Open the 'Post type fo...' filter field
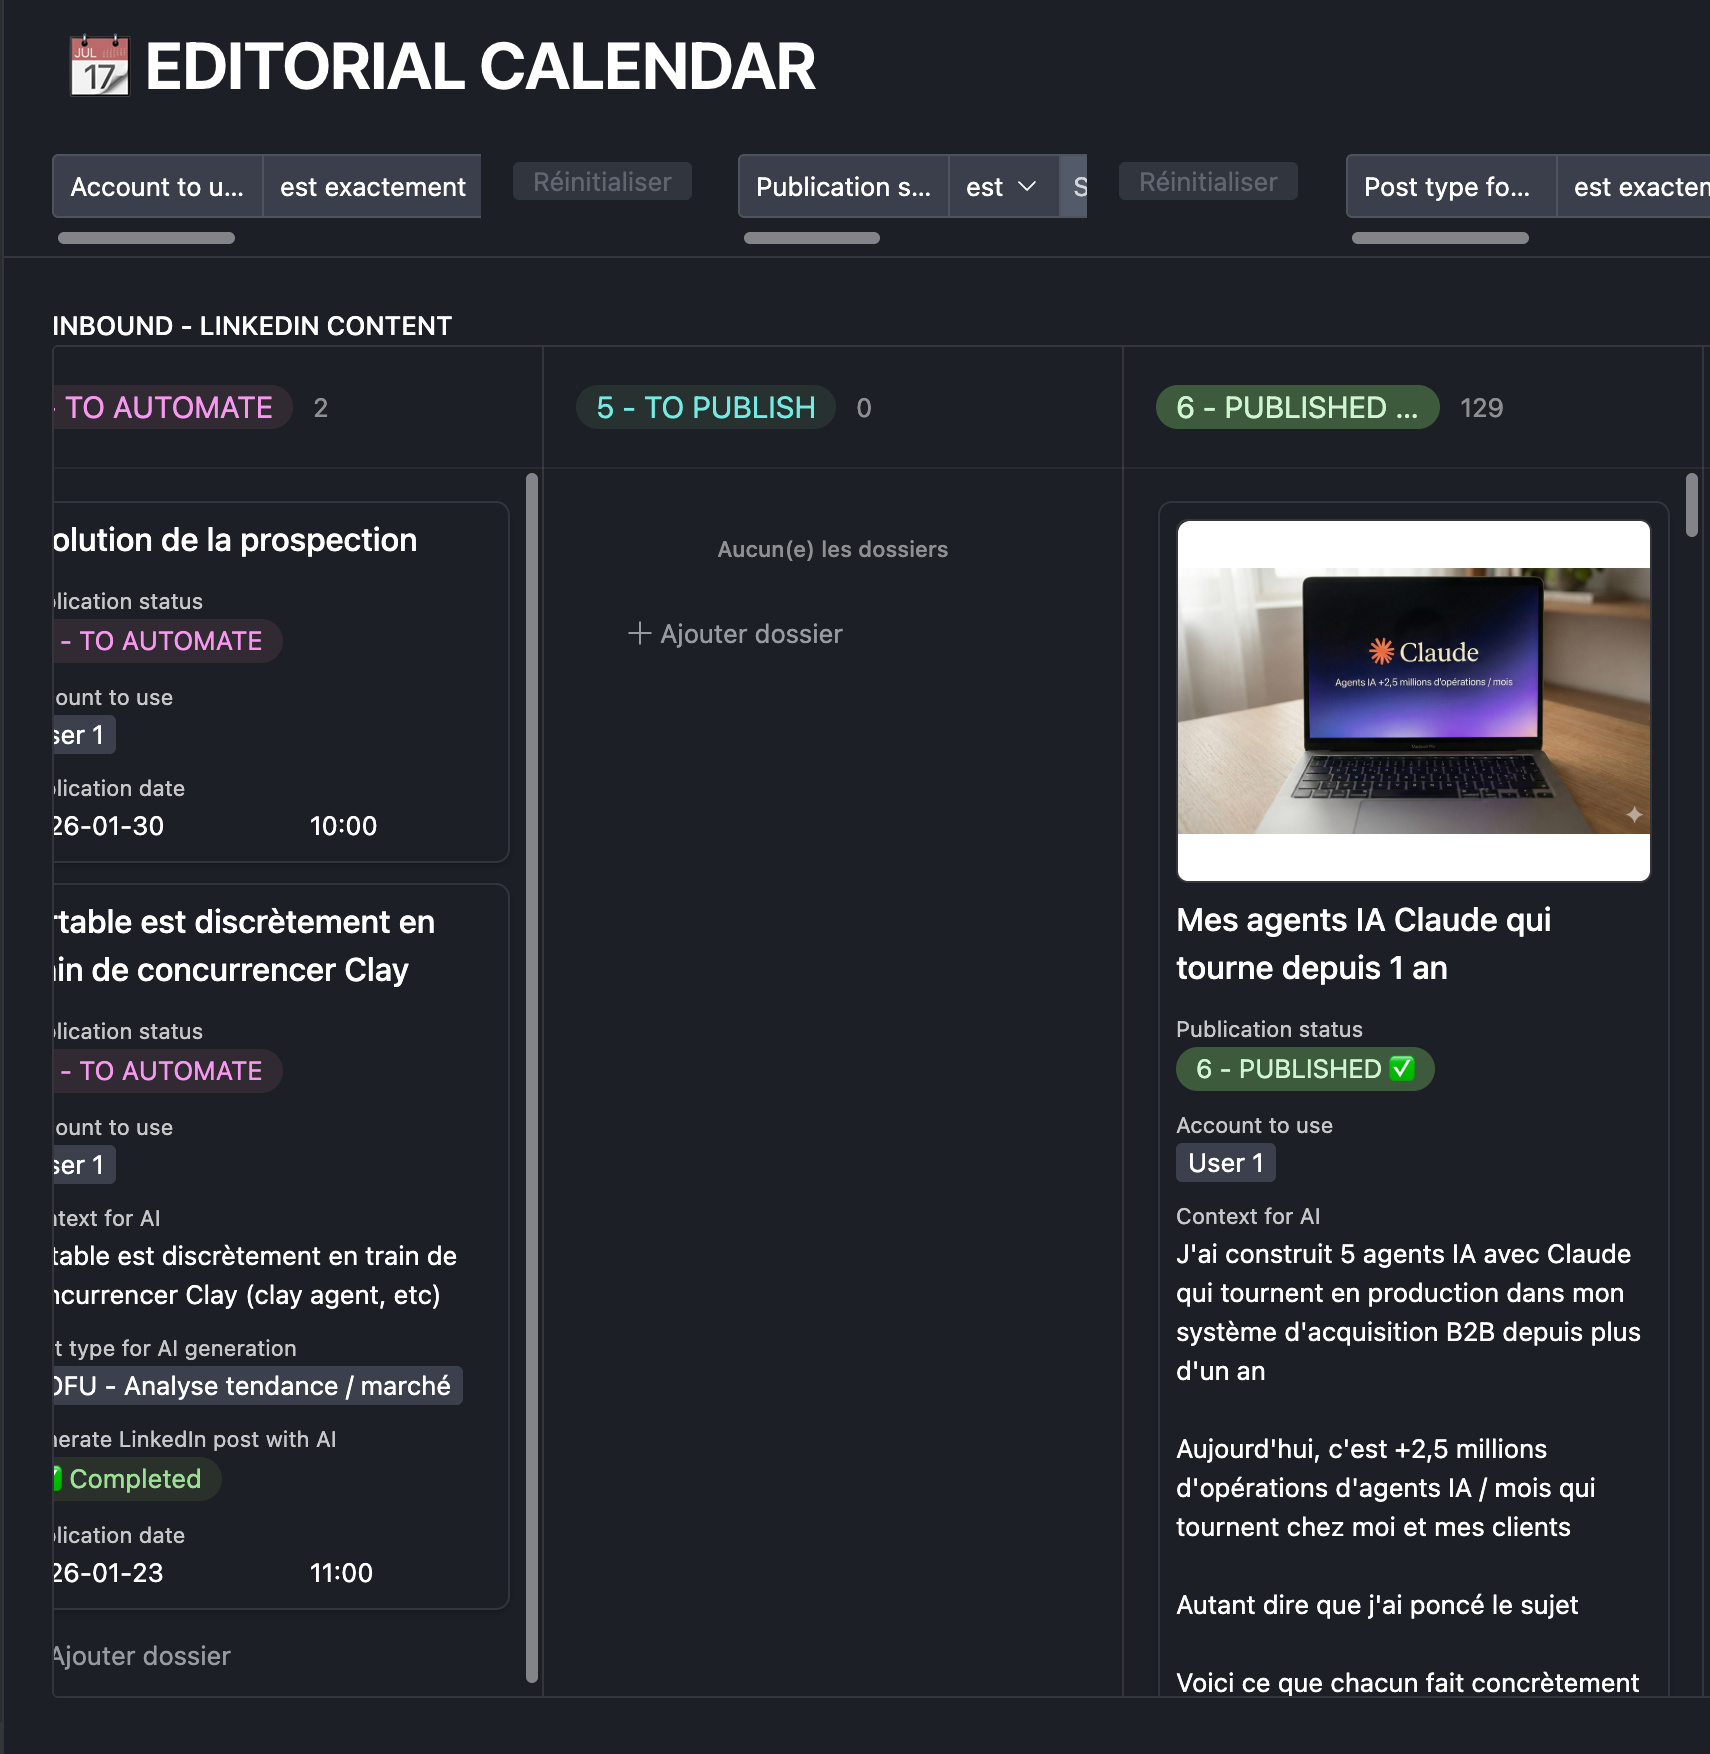Image resolution: width=1710 pixels, height=1754 pixels. coord(1449,187)
